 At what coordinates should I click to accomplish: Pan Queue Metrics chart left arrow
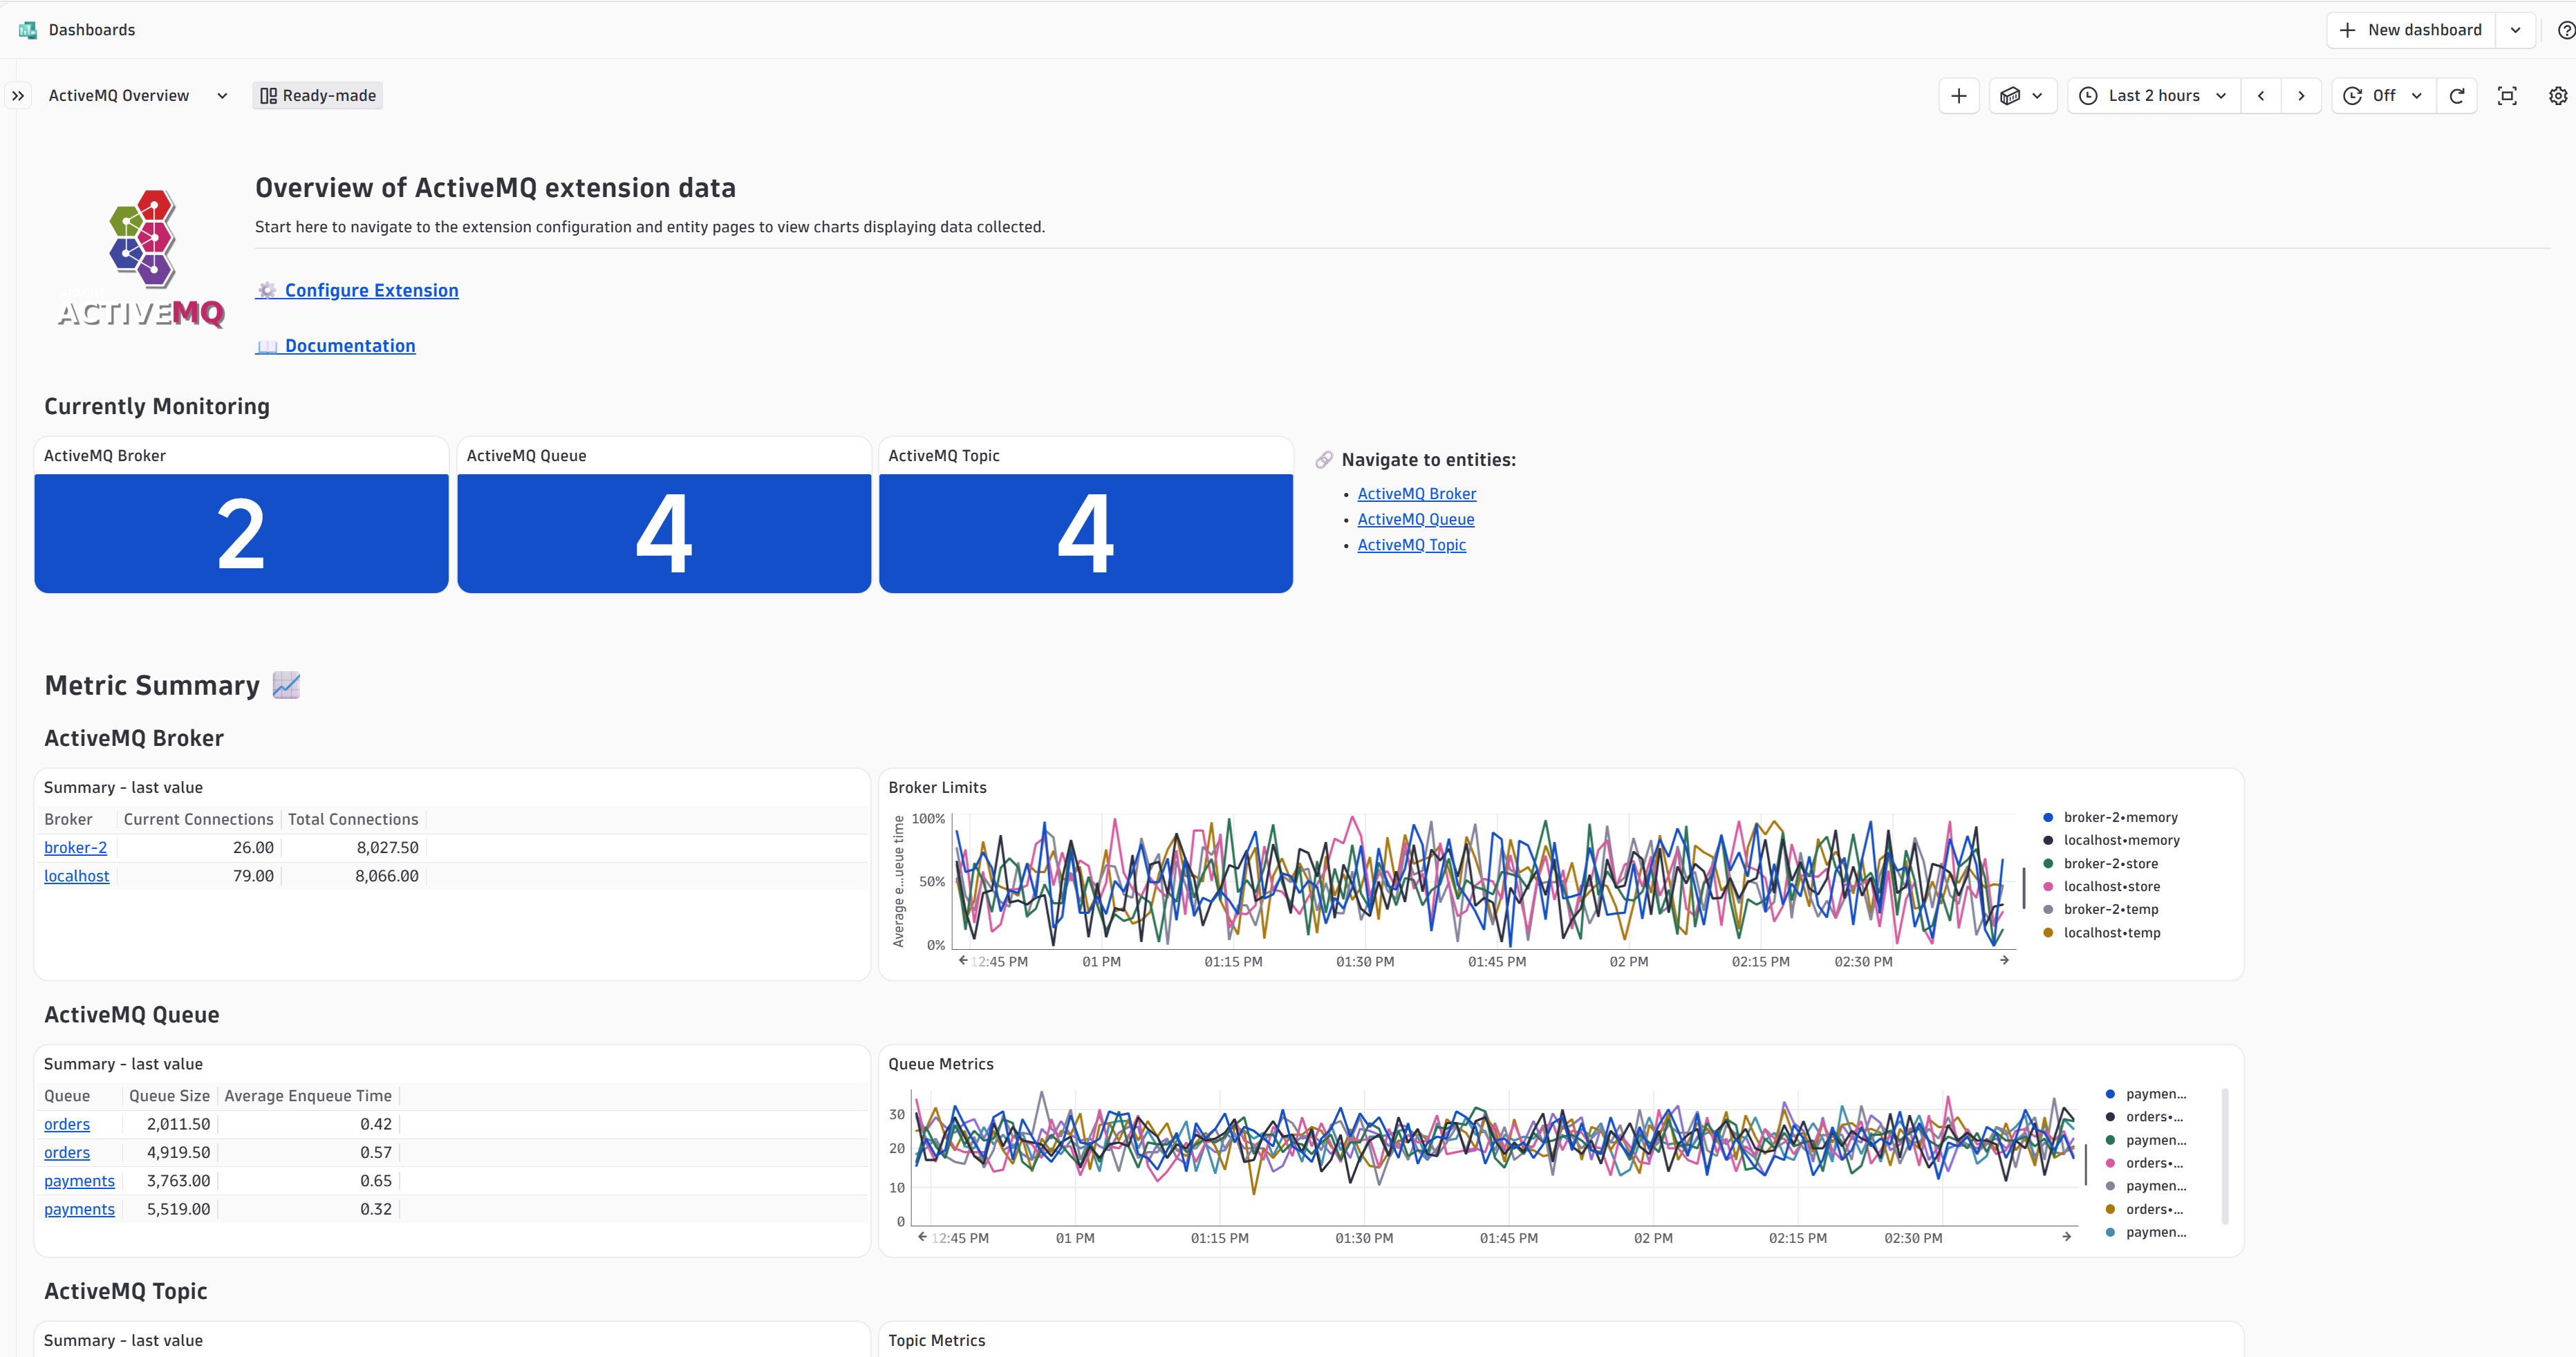pyautogui.click(x=922, y=1238)
